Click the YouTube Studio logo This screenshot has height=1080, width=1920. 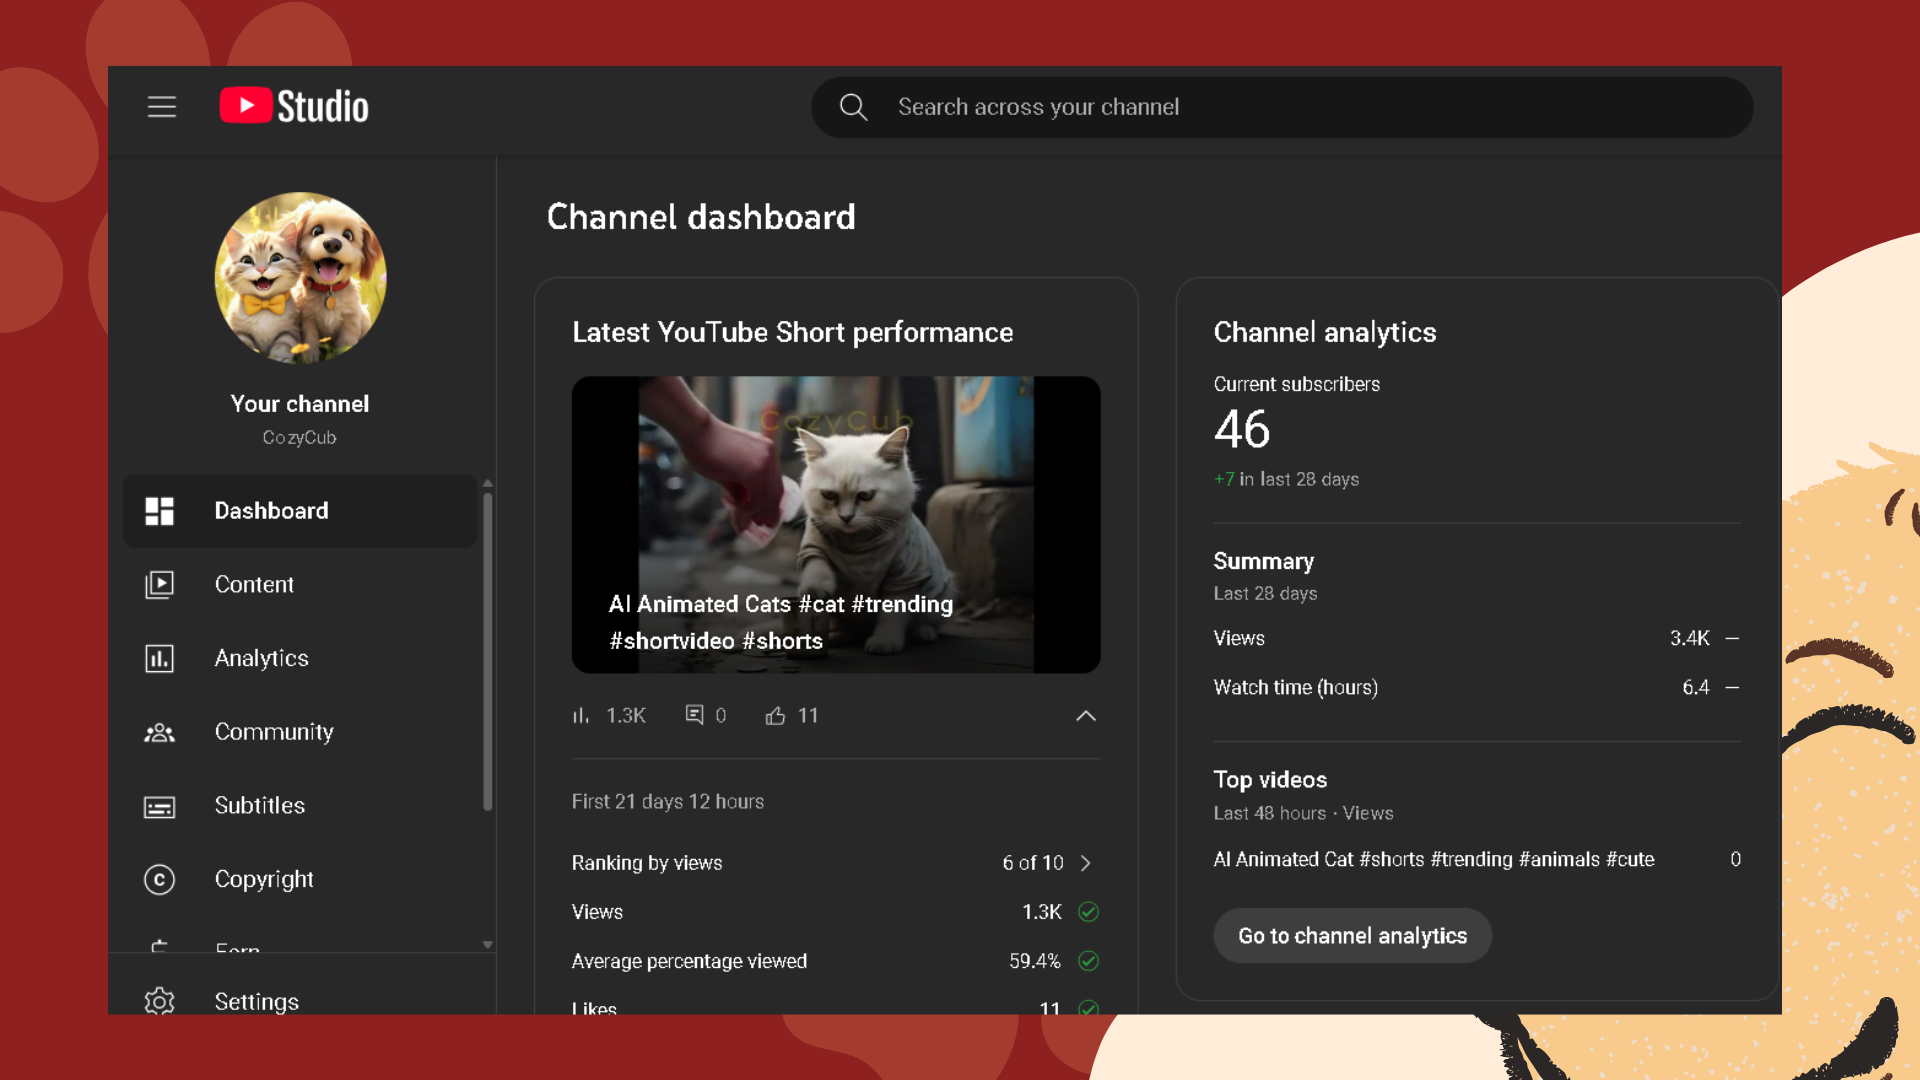(294, 106)
